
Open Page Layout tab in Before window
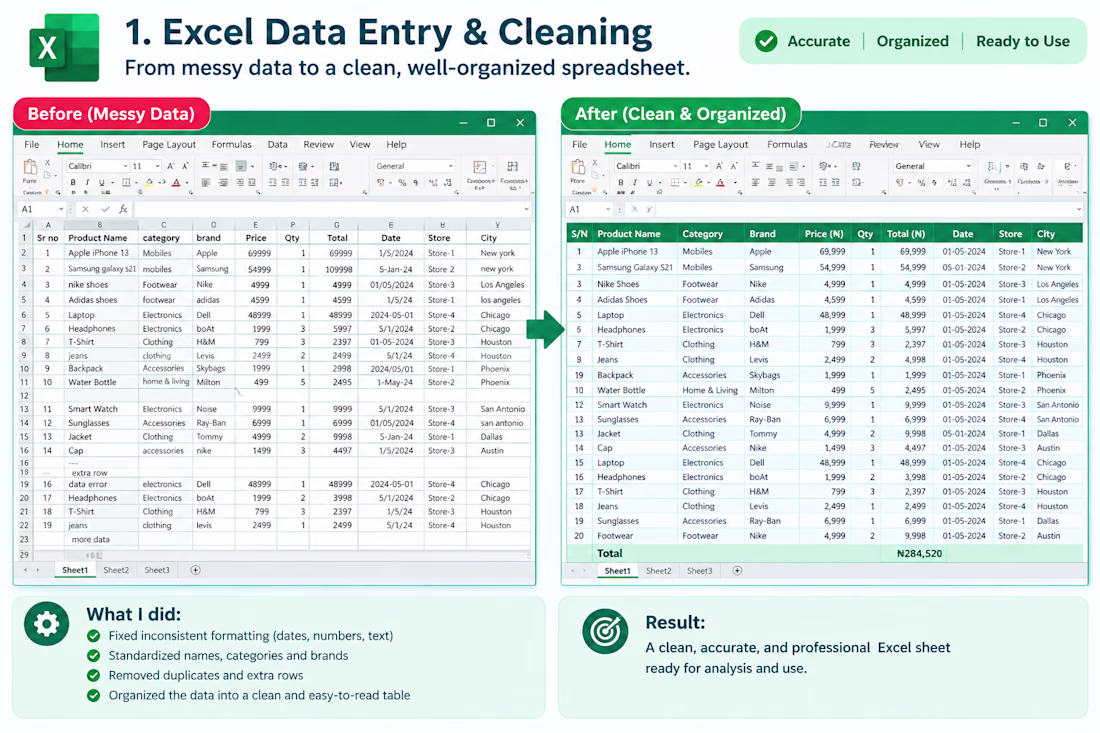[x=169, y=144]
